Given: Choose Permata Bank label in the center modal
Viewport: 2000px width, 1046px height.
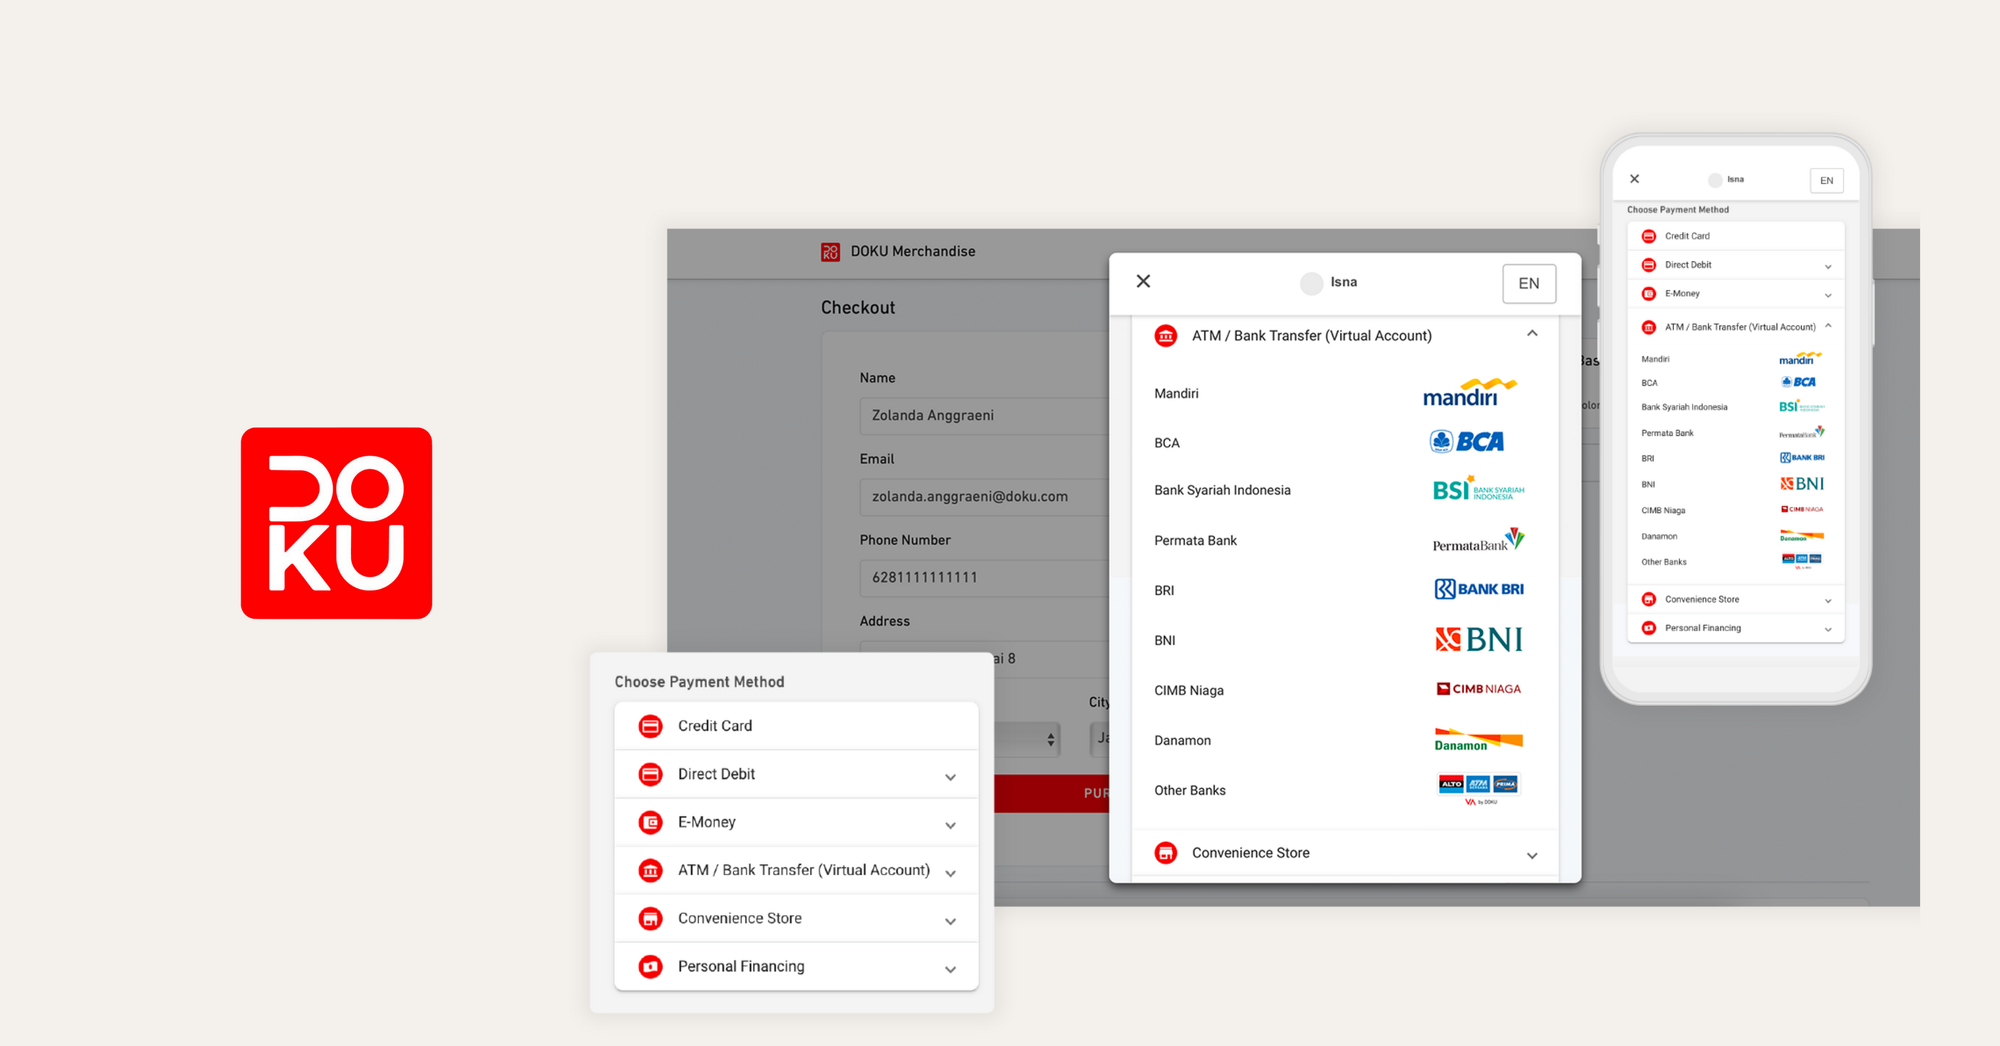Looking at the screenshot, I should [1195, 541].
